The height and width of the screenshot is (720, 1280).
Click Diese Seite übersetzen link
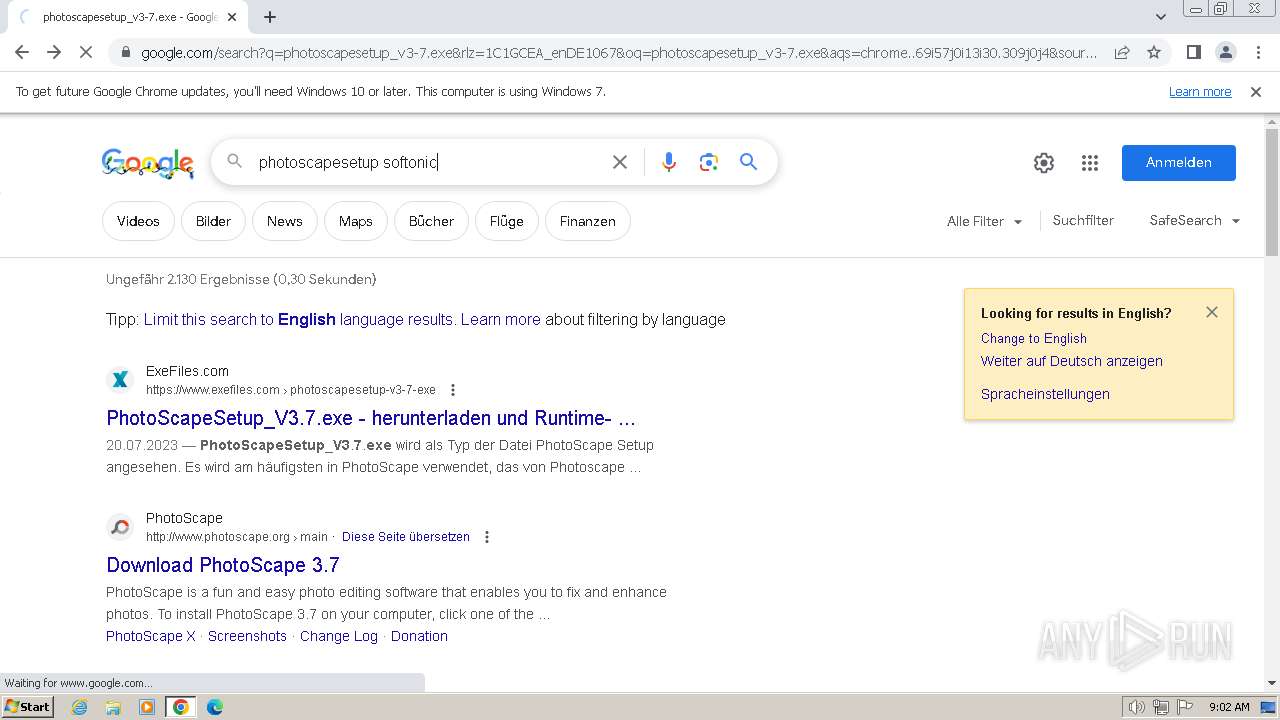[x=406, y=537]
